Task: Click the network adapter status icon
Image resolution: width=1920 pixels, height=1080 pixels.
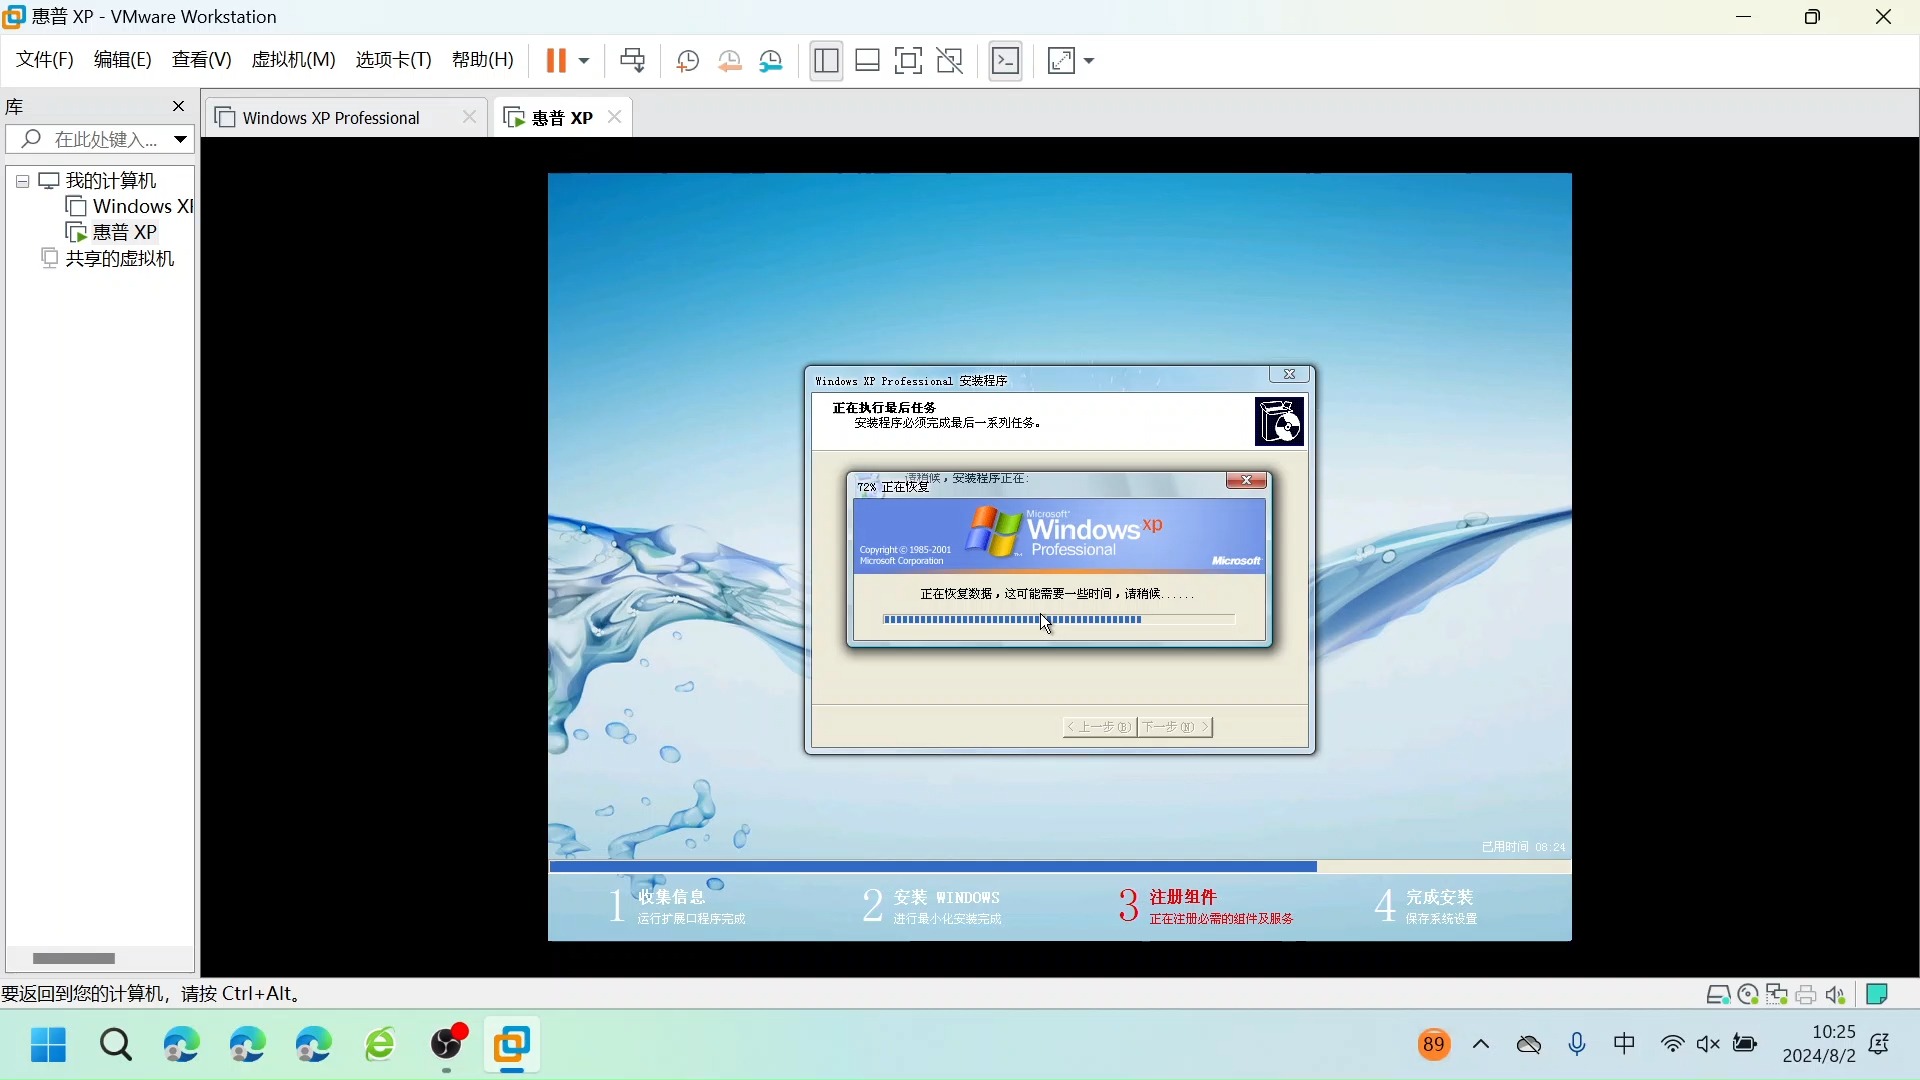Action: pyautogui.click(x=1777, y=995)
